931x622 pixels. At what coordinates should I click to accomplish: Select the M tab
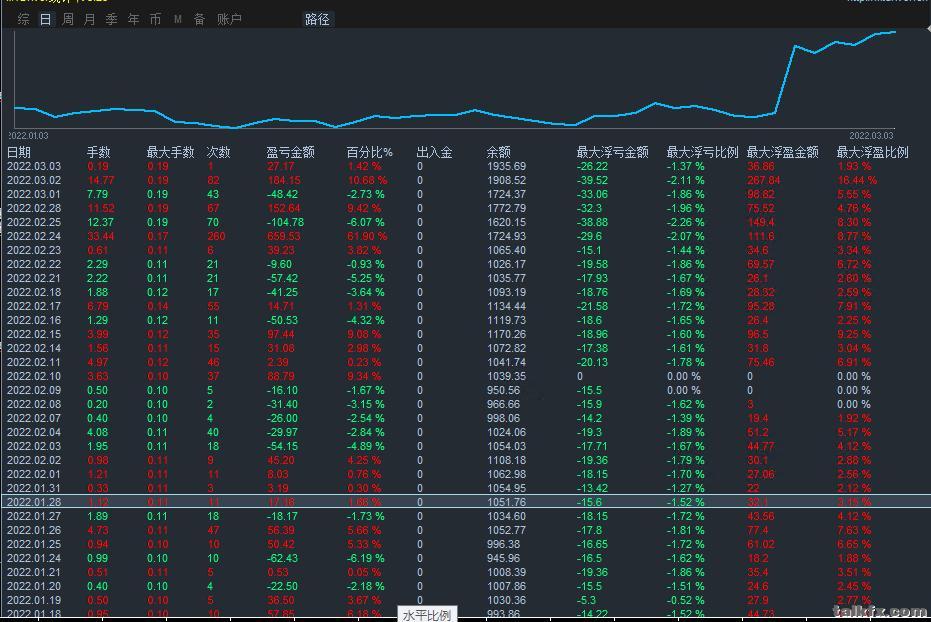point(178,19)
